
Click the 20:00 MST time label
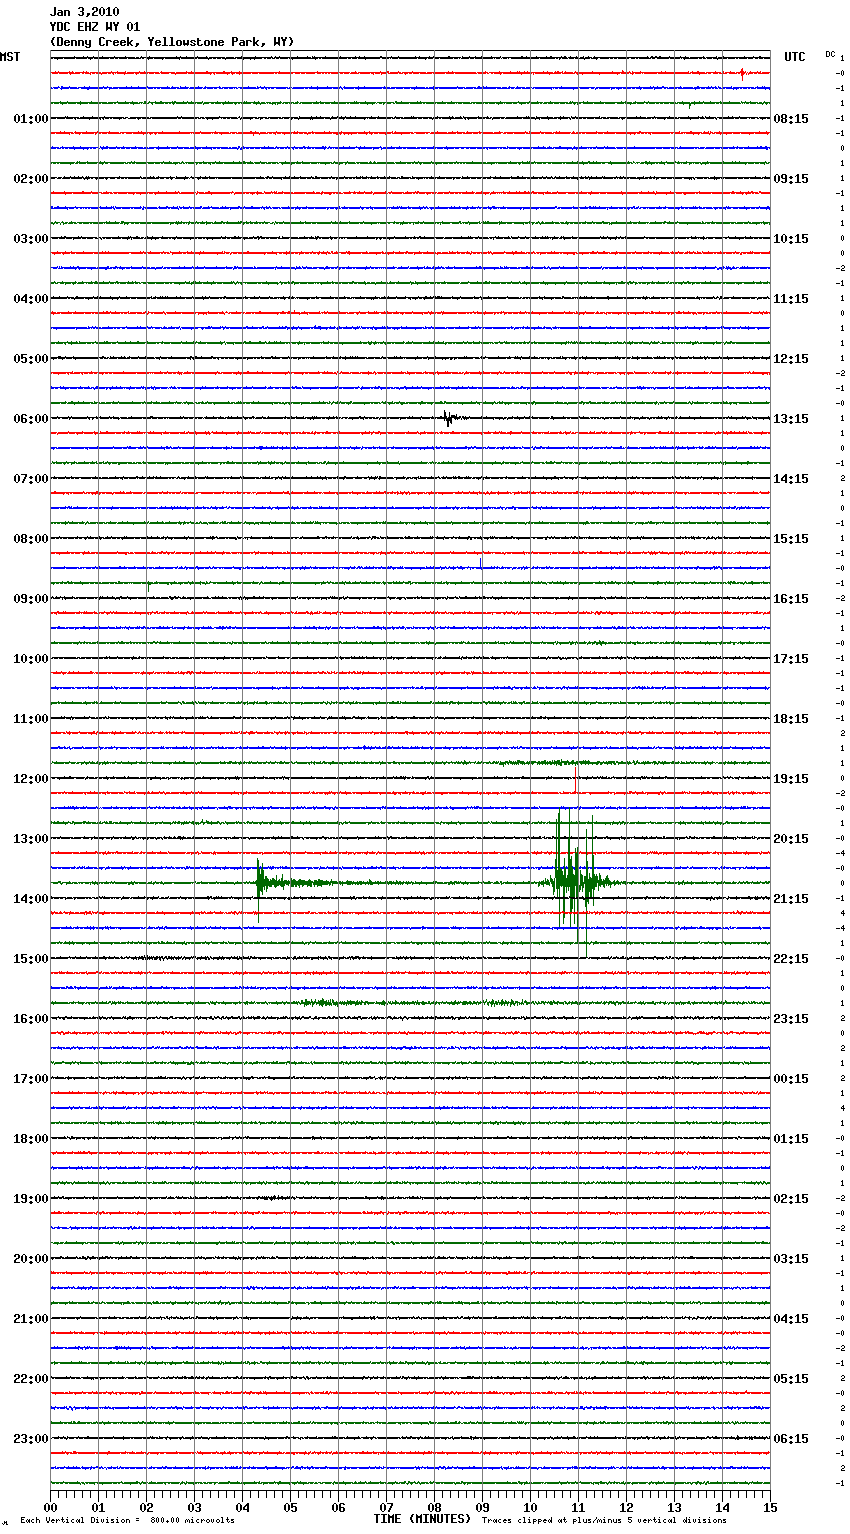click(31, 1259)
